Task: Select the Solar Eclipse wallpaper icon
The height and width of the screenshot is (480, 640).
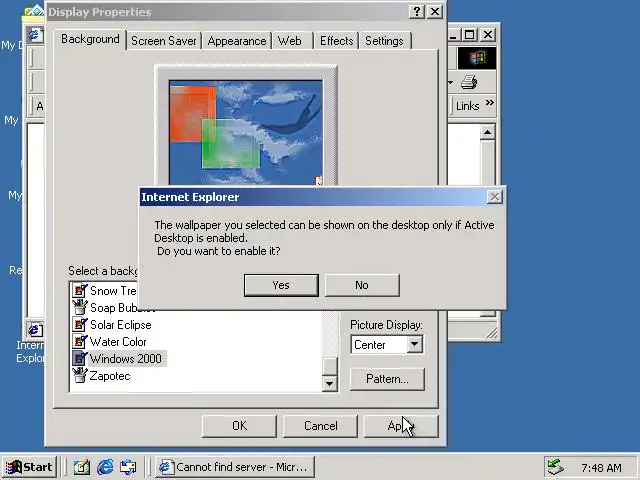Action: 80,324
